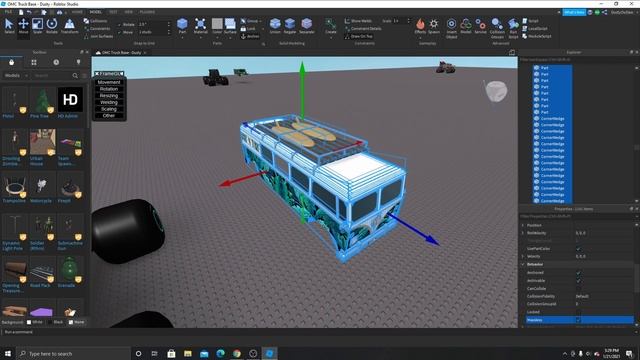Choose the Rotate tool

[51, 26]
